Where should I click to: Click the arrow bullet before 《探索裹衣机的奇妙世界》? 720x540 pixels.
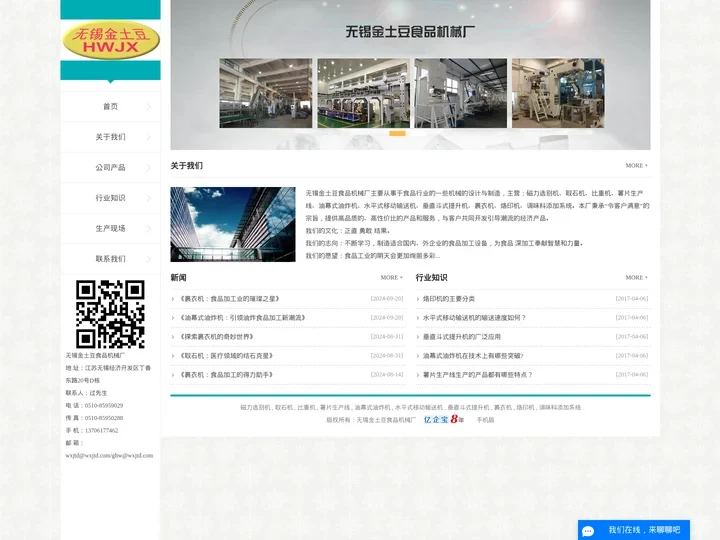click(173, 337)
